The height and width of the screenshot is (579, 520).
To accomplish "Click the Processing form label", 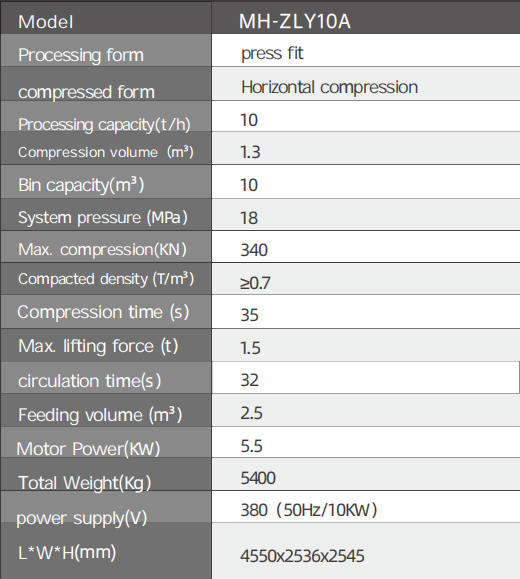I will (x=81, y=55).
